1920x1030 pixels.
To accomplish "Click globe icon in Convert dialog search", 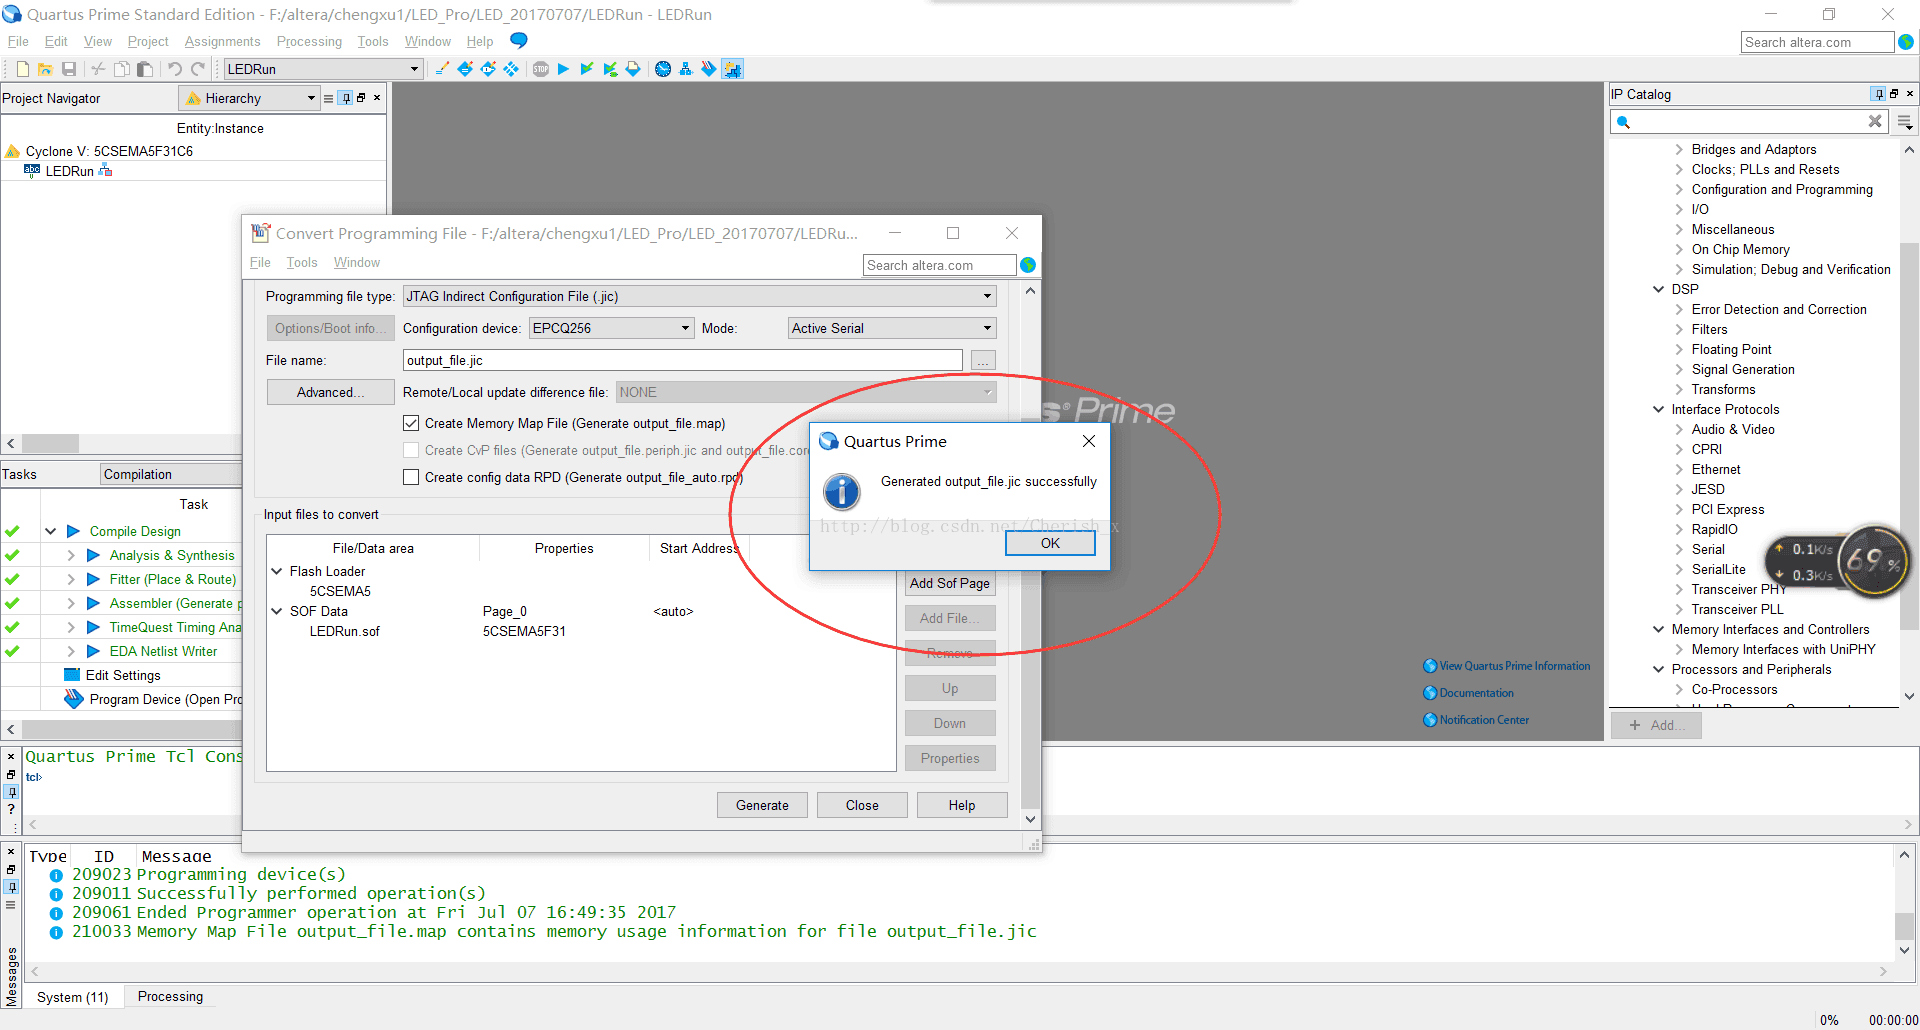I will coord(1028,265).
